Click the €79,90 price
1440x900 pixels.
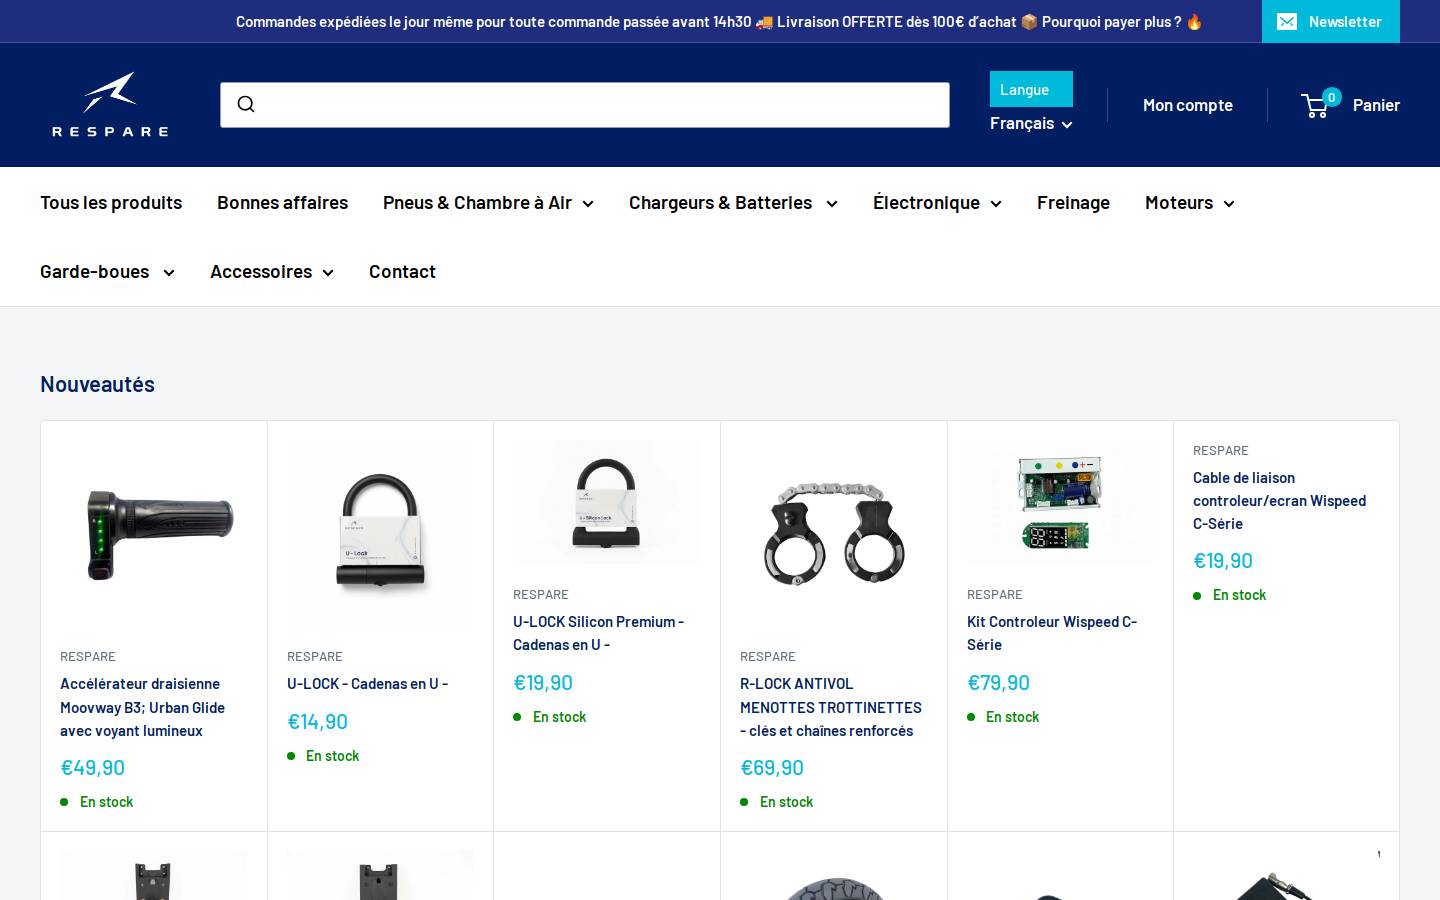pos(998,683)
